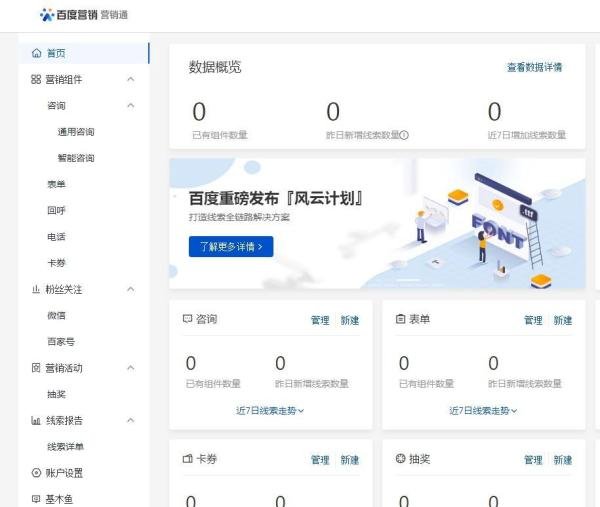
Task: Click the info icon after 昨日新增线索数量
Action: [x=404, y=135]
